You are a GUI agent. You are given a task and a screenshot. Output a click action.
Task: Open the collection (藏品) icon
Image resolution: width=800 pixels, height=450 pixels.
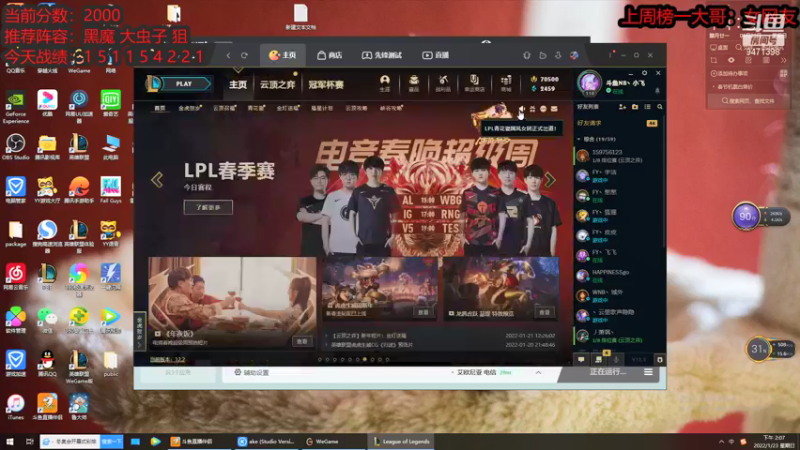[x=414, y=83]
